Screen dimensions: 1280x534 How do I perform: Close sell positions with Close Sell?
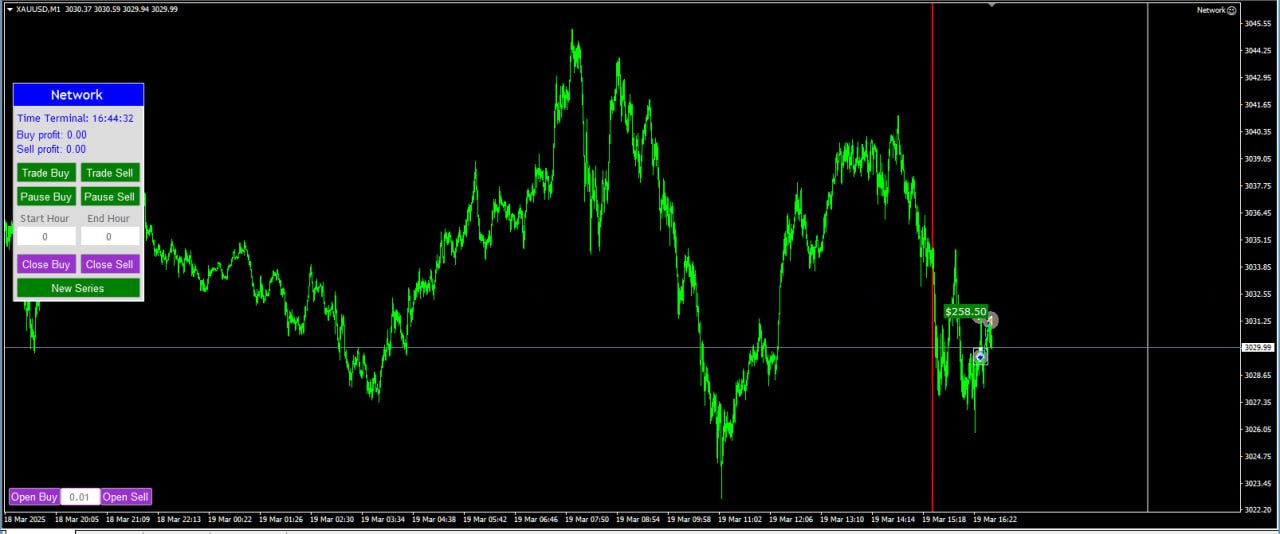110,264
